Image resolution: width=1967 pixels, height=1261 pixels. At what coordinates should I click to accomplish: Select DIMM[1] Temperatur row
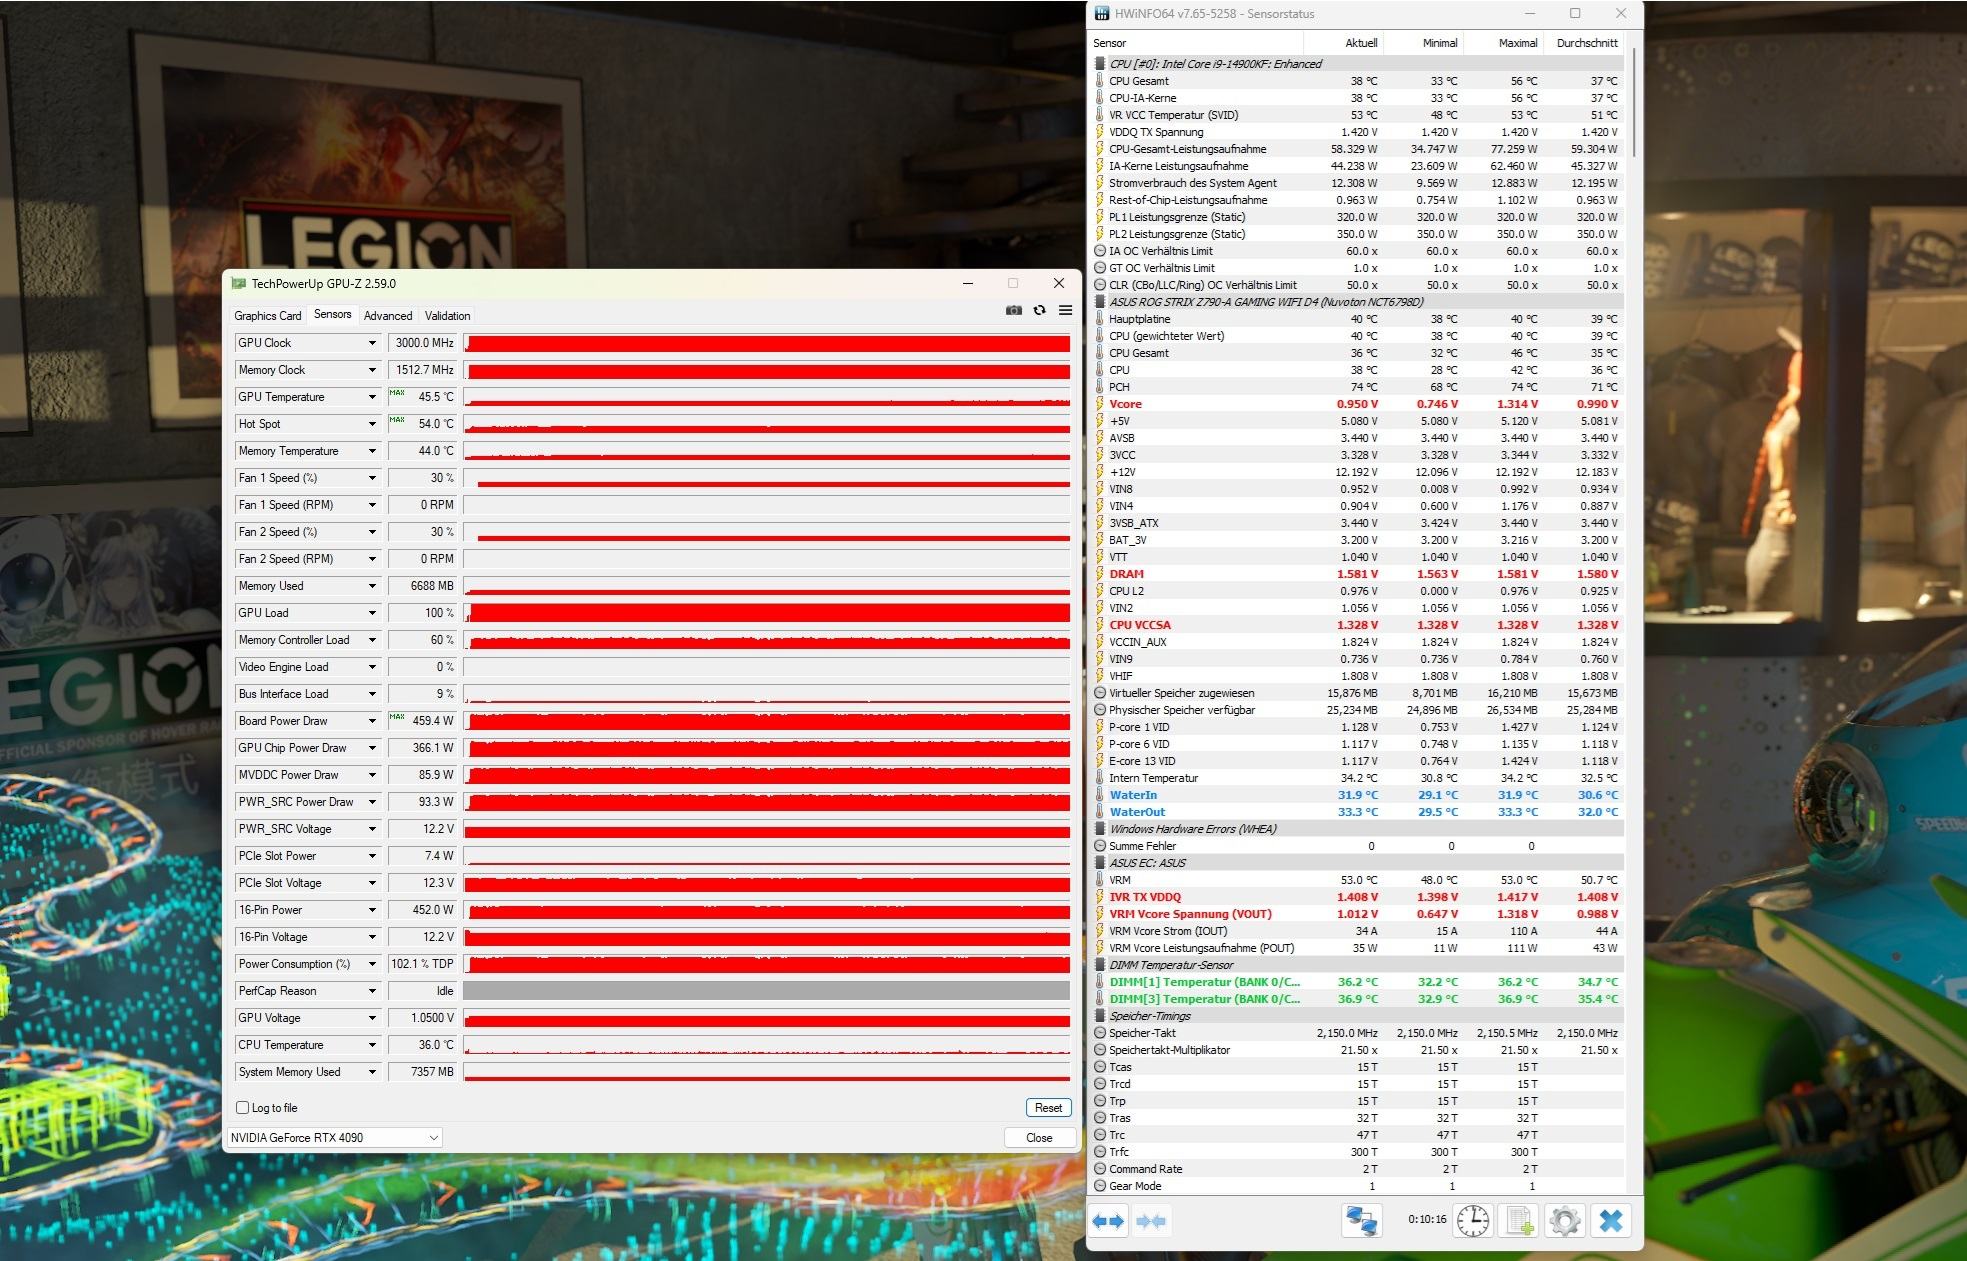(1358, 982)
